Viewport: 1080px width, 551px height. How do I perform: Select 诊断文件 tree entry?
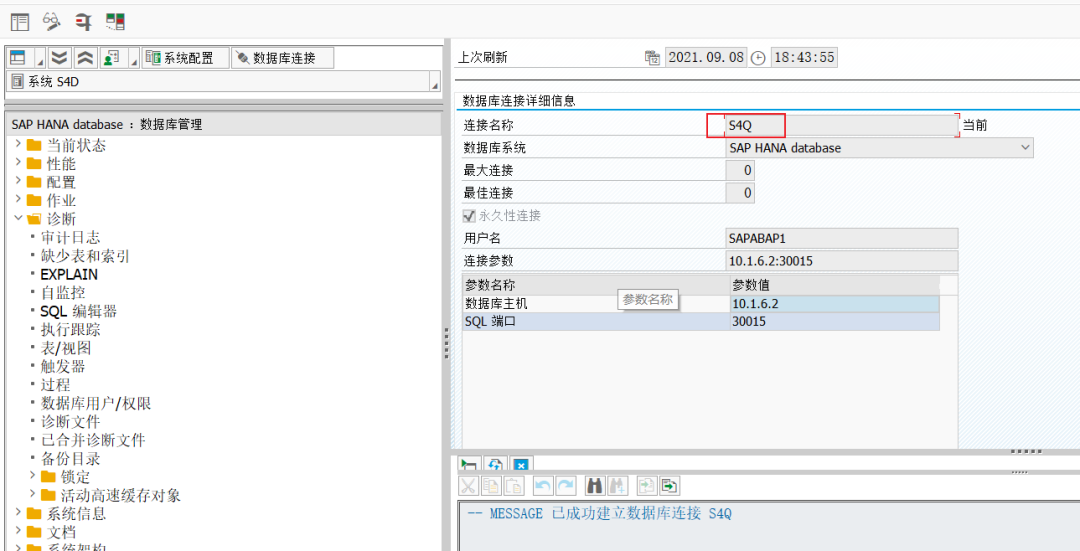point(70,422)
